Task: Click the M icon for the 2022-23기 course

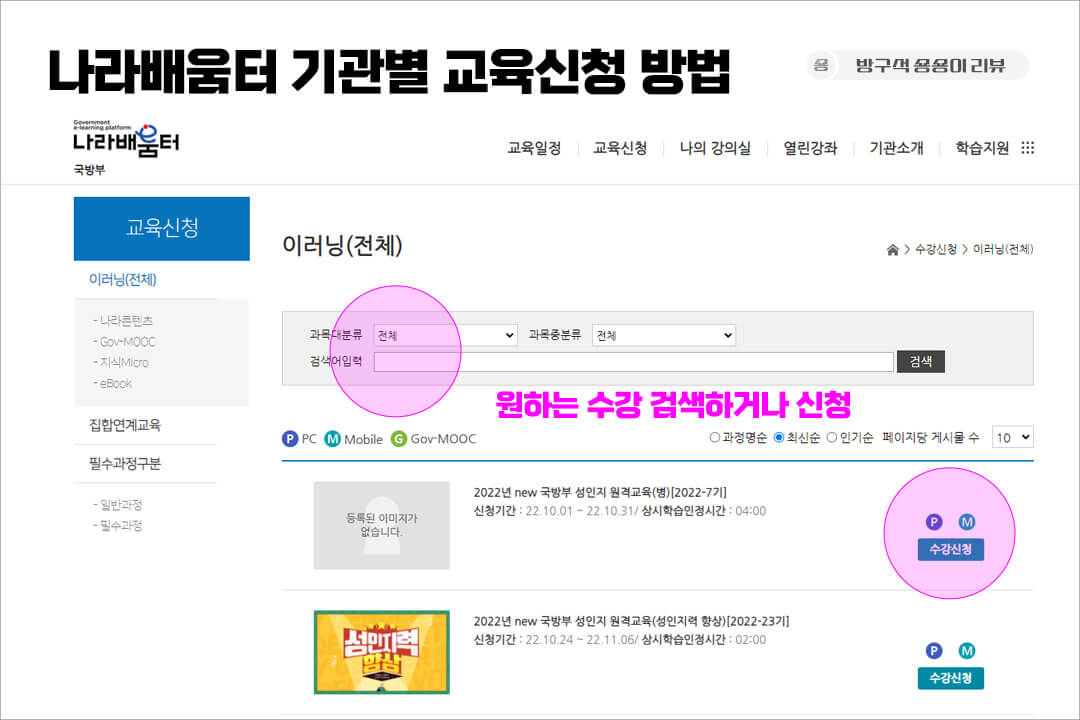Action: (x=967, y=650)
